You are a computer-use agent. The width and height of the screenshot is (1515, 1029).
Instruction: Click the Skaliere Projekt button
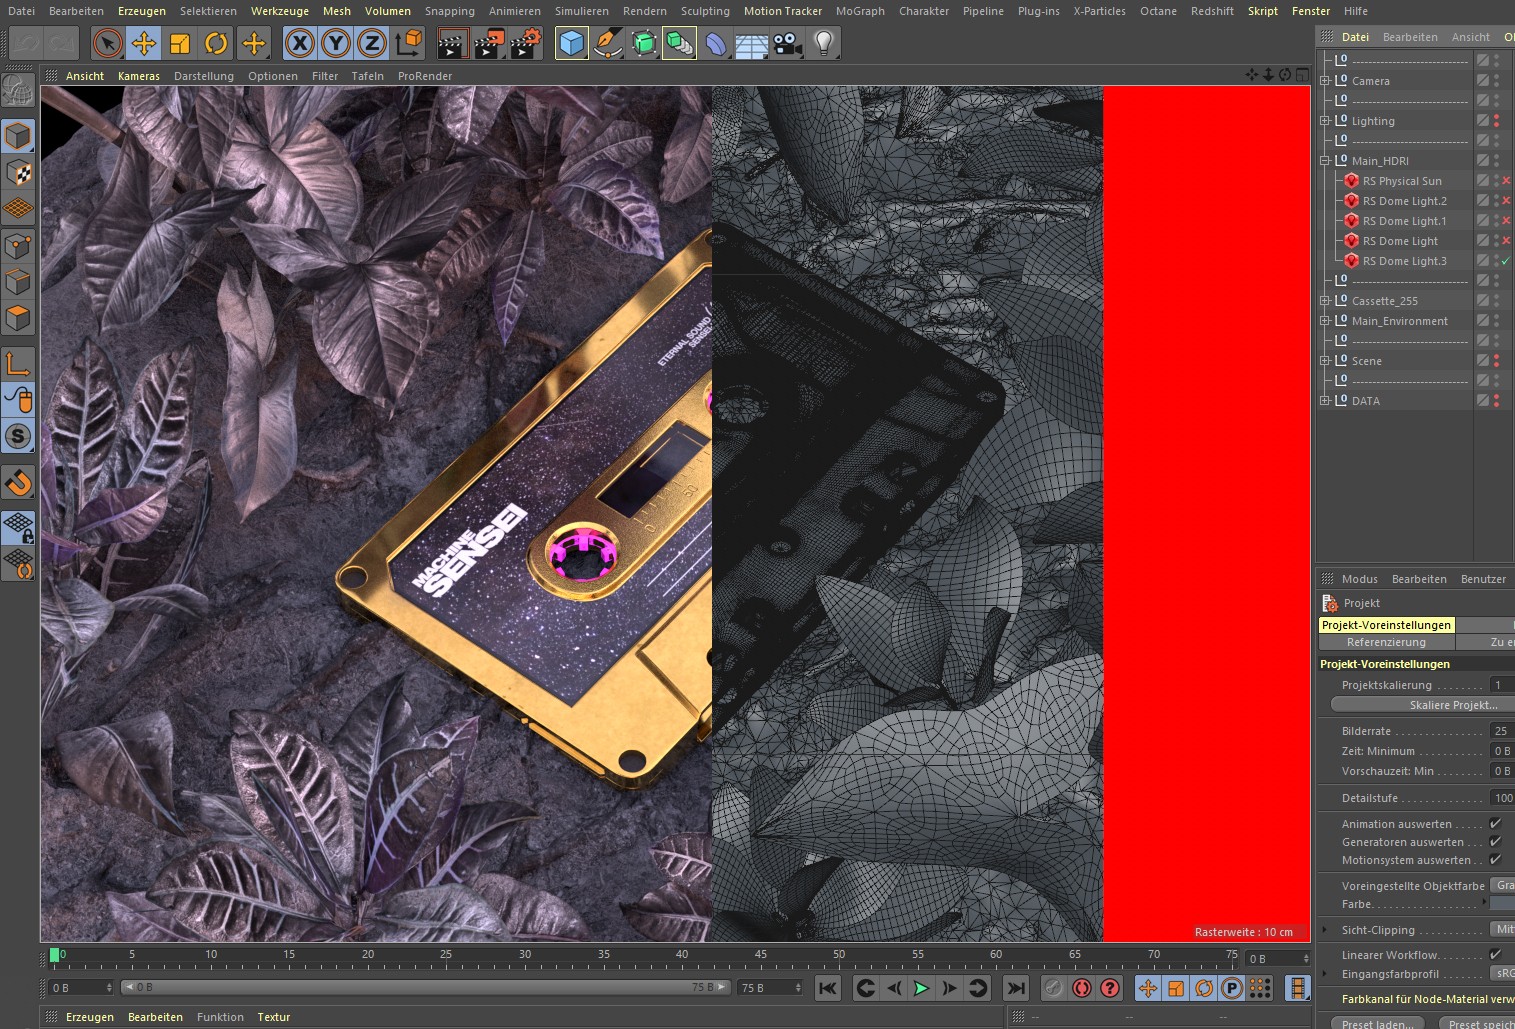pyautogui.click(x=1424, y=705)
